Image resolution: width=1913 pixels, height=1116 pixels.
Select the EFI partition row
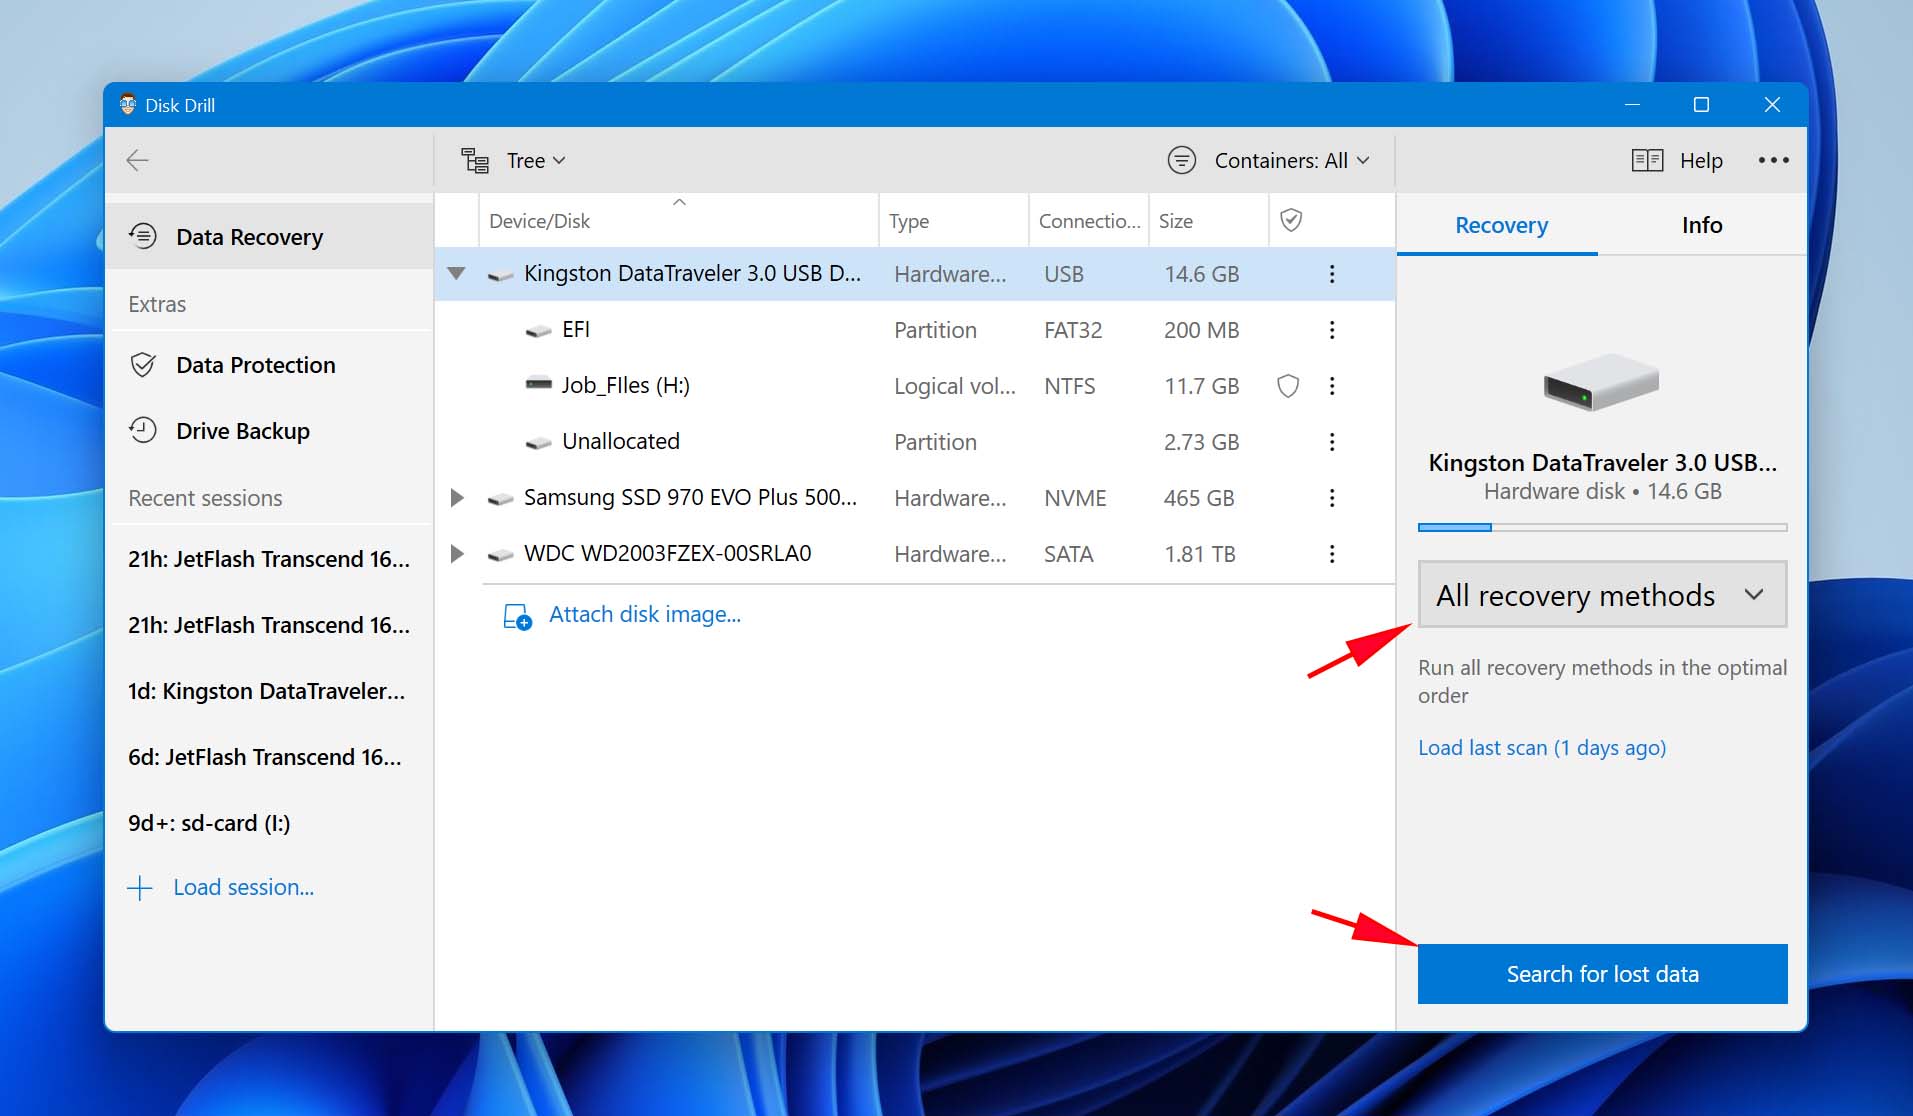[914, 329]
